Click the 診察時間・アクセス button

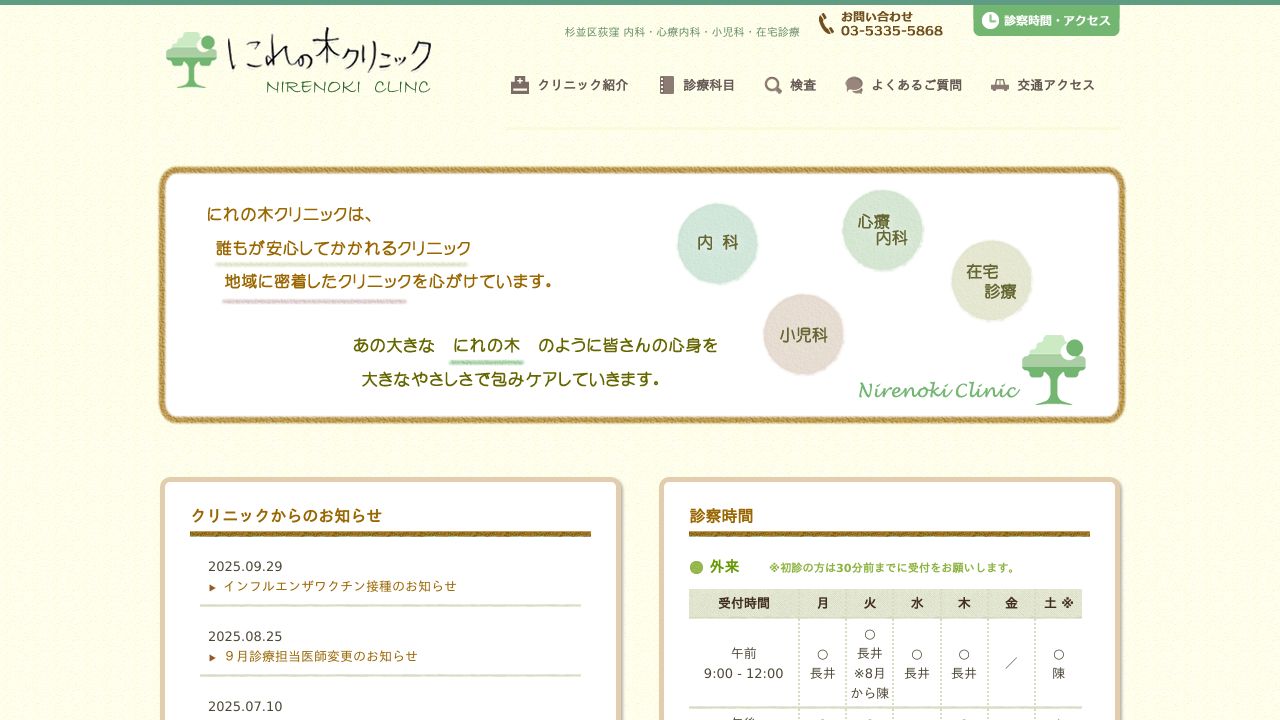[1046, 18]
